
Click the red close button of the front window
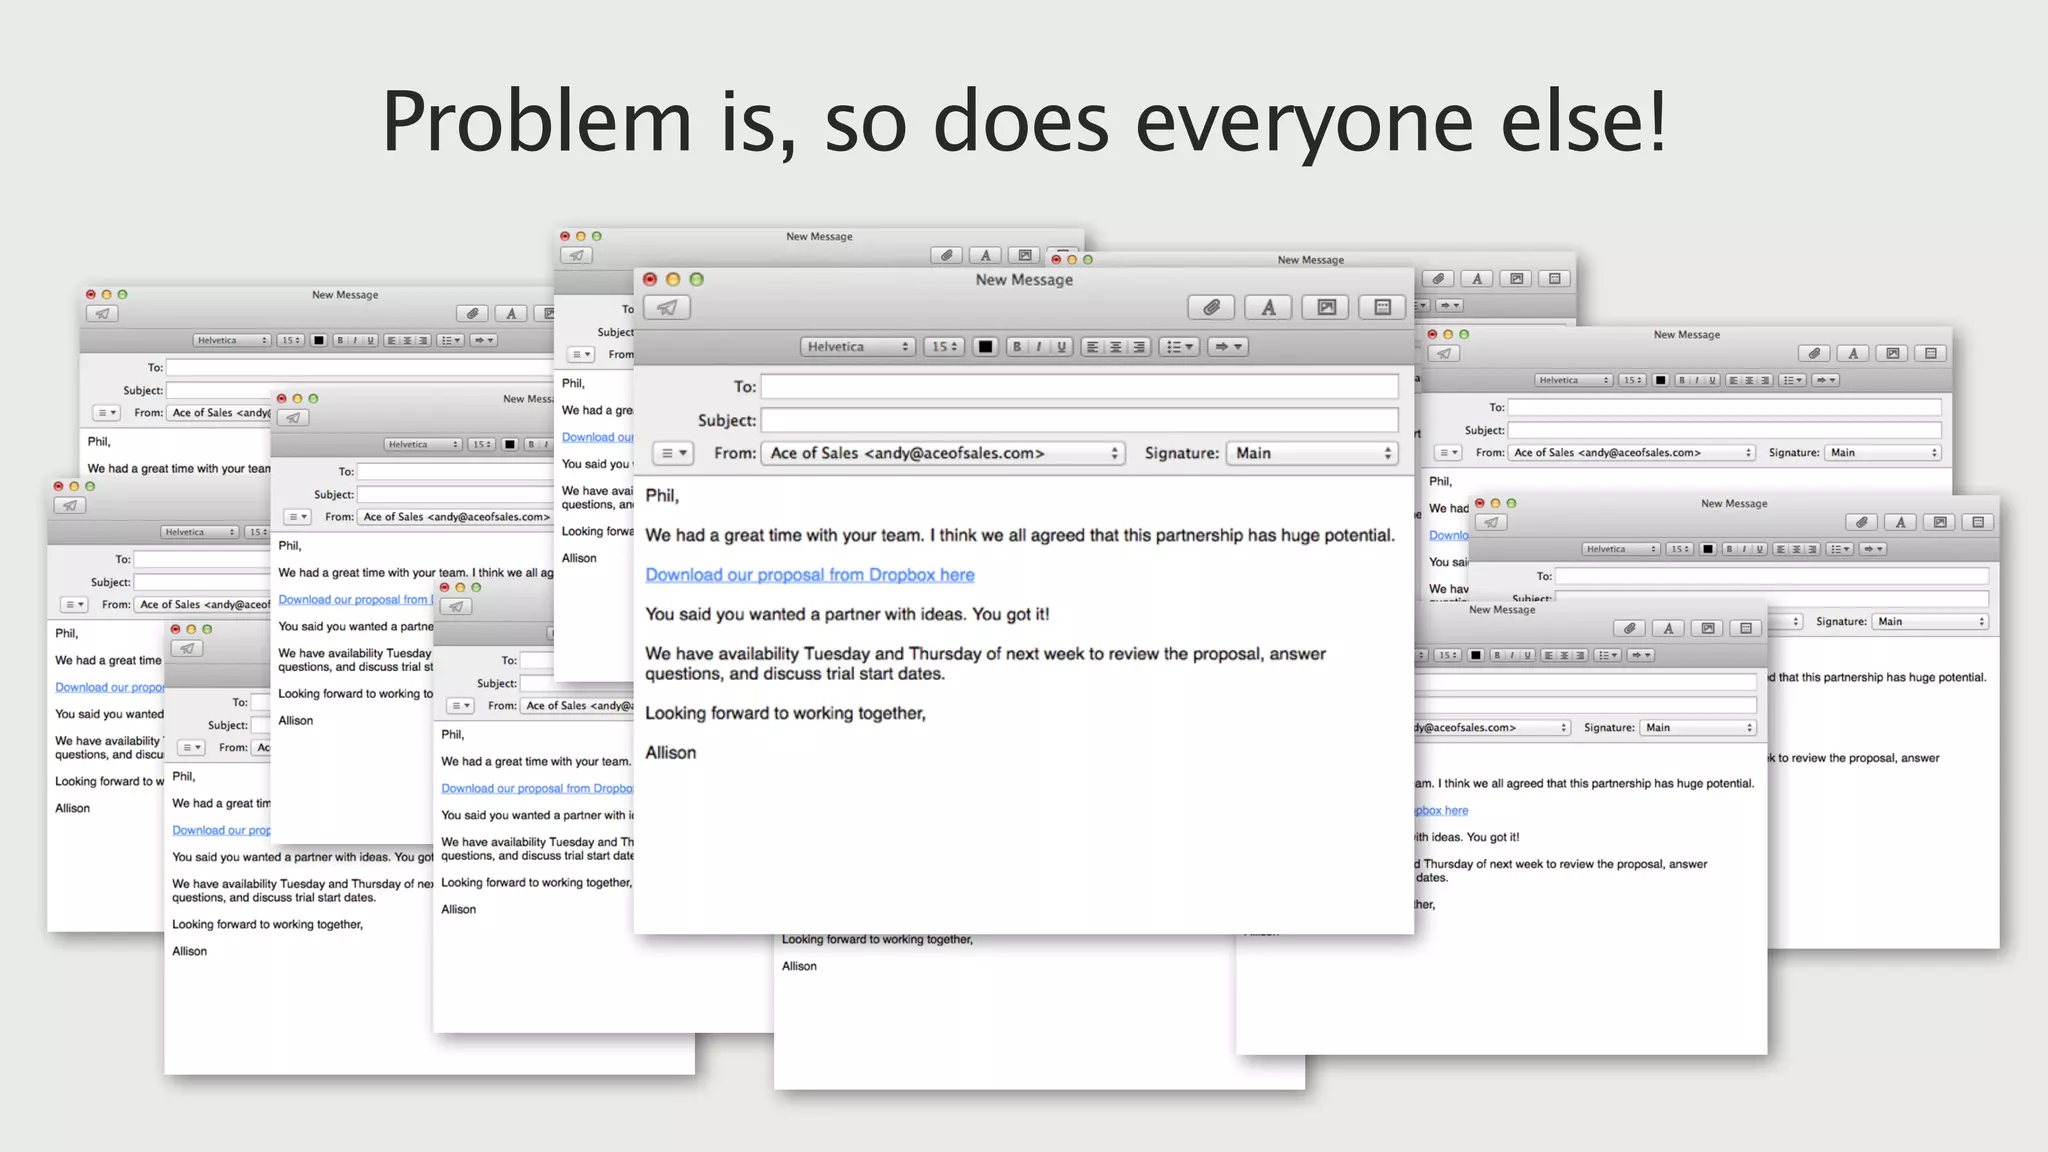[650, 280]
